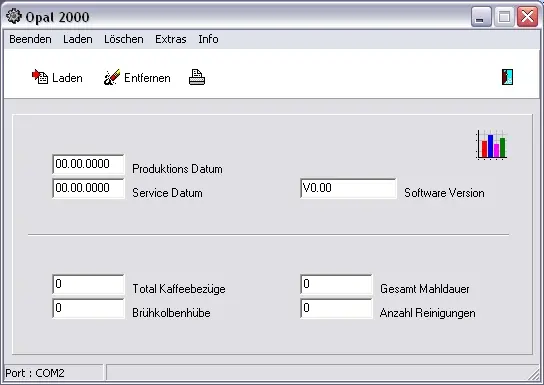The image size is (544, 385).
Task: Click the Entfernen eraser toolbar icon
Action: [x=112, y=77]
